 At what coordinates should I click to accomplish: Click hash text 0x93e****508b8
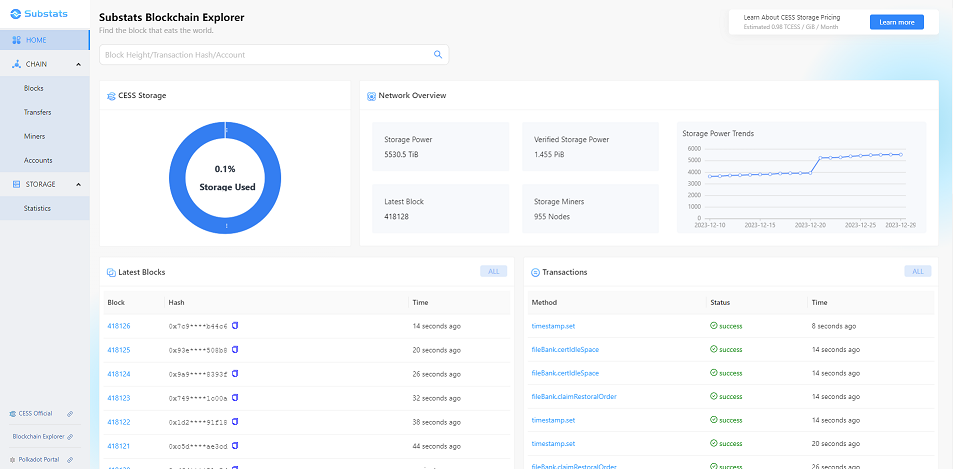tap(198, 350)
